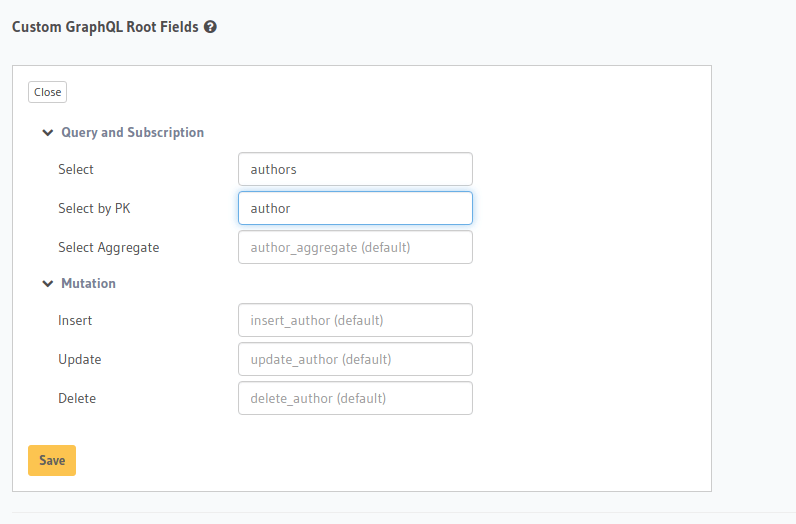The image size is (796, 524).
Task: Click the Select by PK input field
Action: [x=355, y=208]
